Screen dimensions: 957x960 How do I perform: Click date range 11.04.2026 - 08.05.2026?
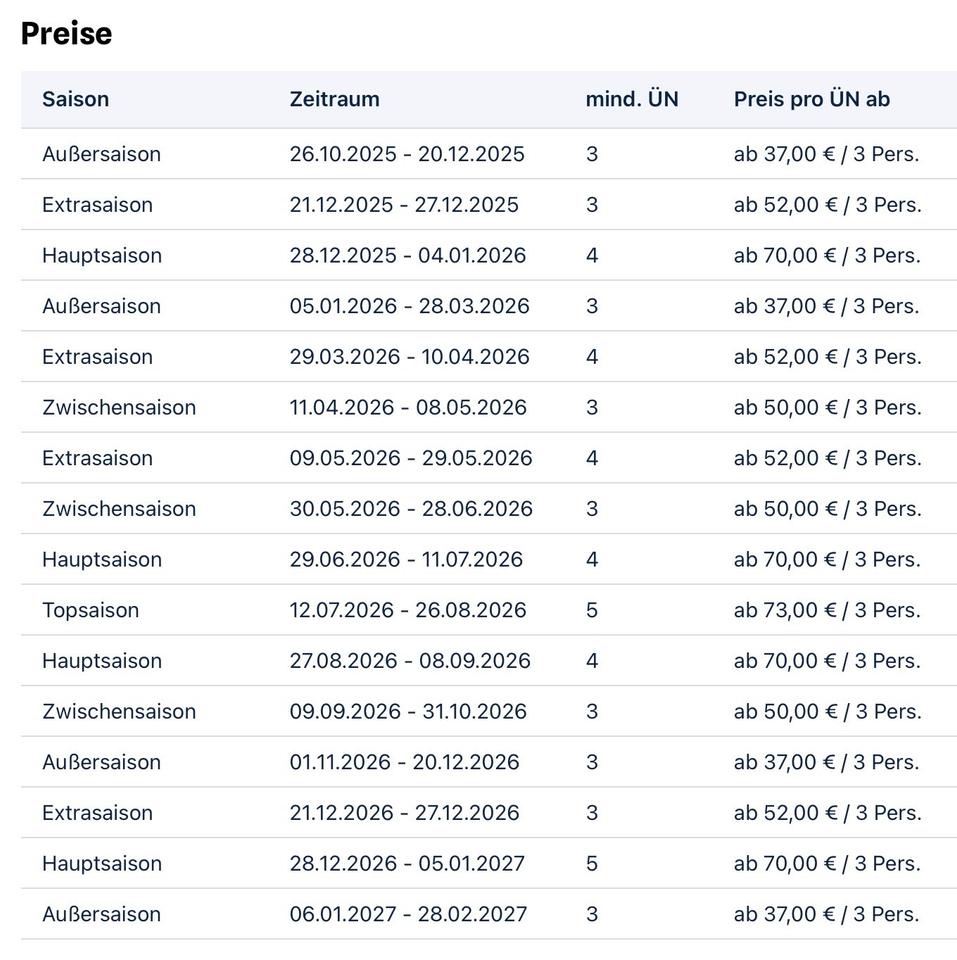(x=408, y=407)
